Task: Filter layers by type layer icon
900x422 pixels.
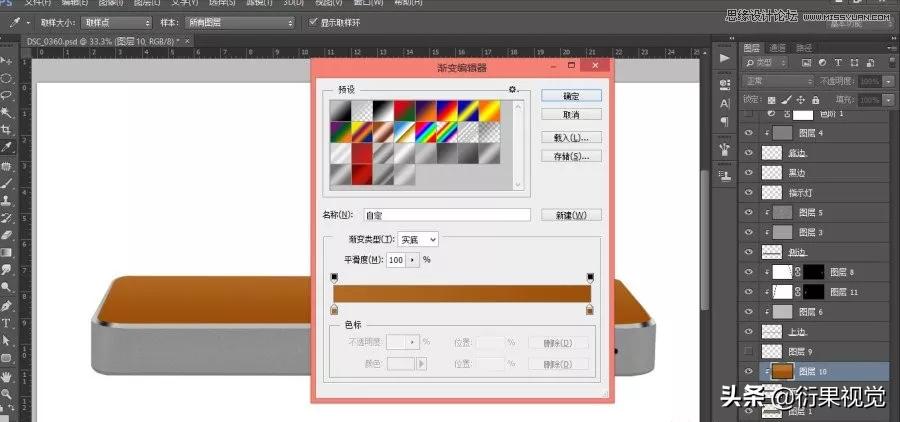Action: [838, 63]
